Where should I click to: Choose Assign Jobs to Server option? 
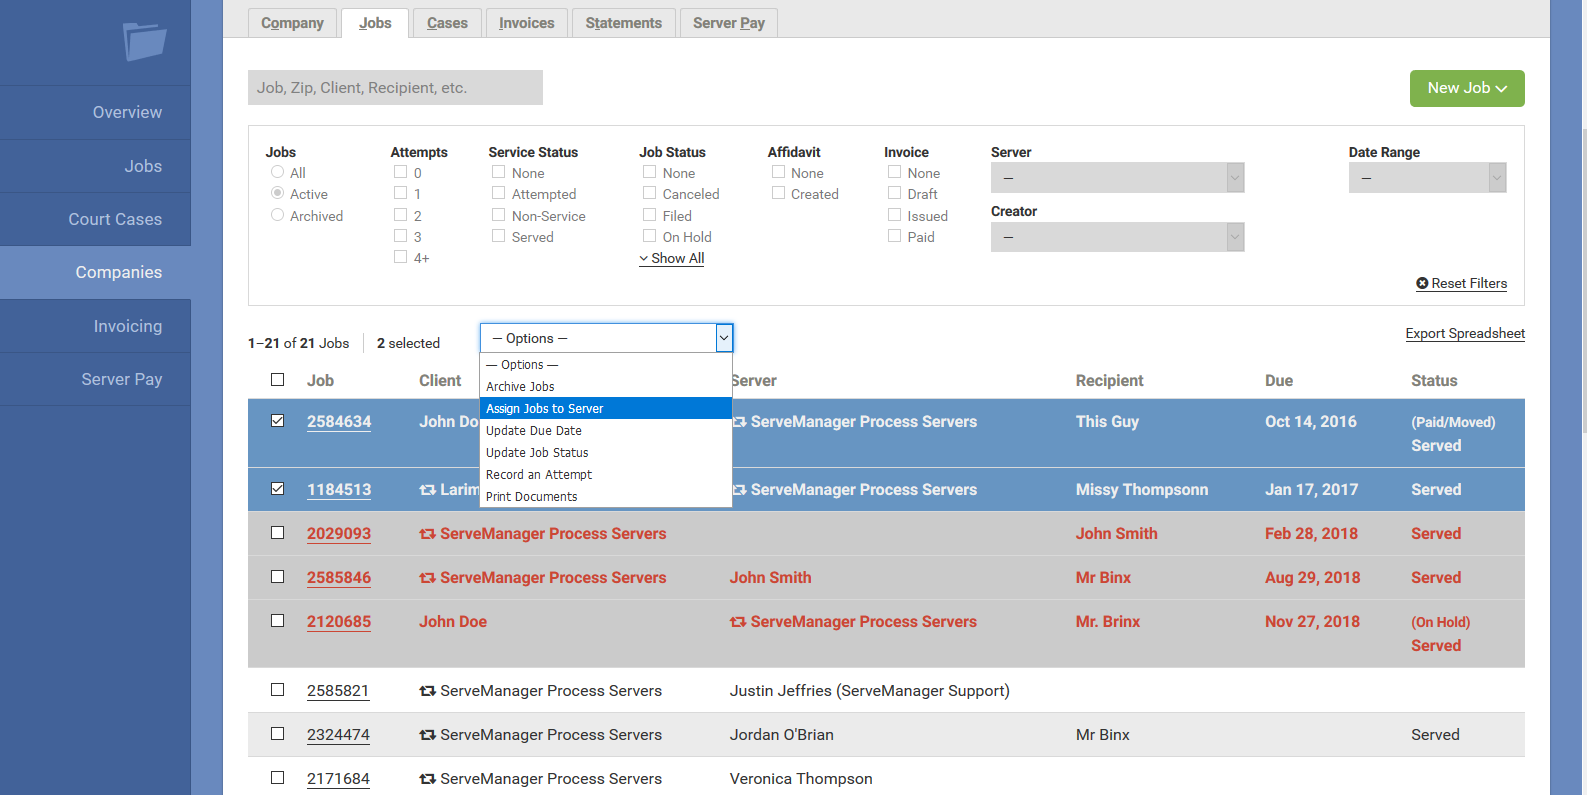(x=545, y=408)
